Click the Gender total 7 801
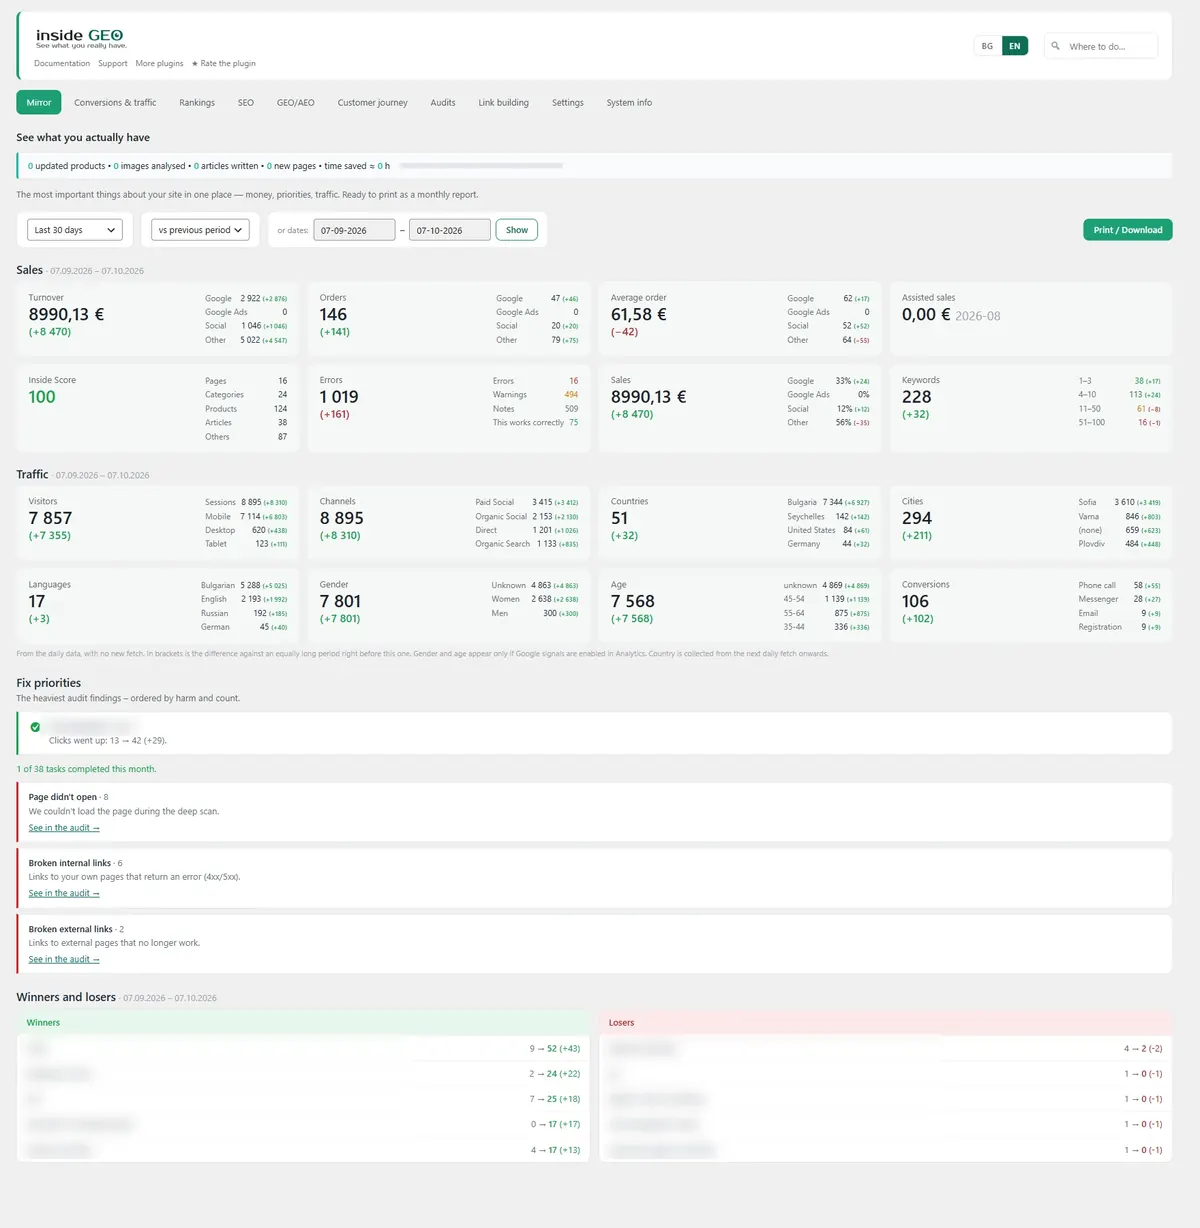The width and height of the screenshot is (1200, 1228). pyautogui.click(x=340, y=601)
